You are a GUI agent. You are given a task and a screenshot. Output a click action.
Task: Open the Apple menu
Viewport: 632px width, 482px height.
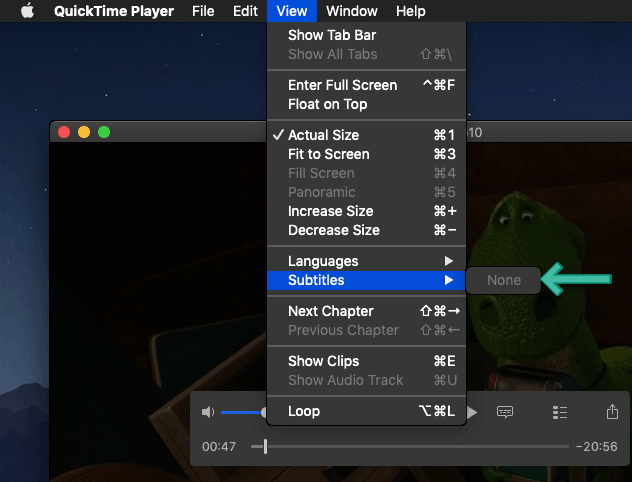coord(27,11)
